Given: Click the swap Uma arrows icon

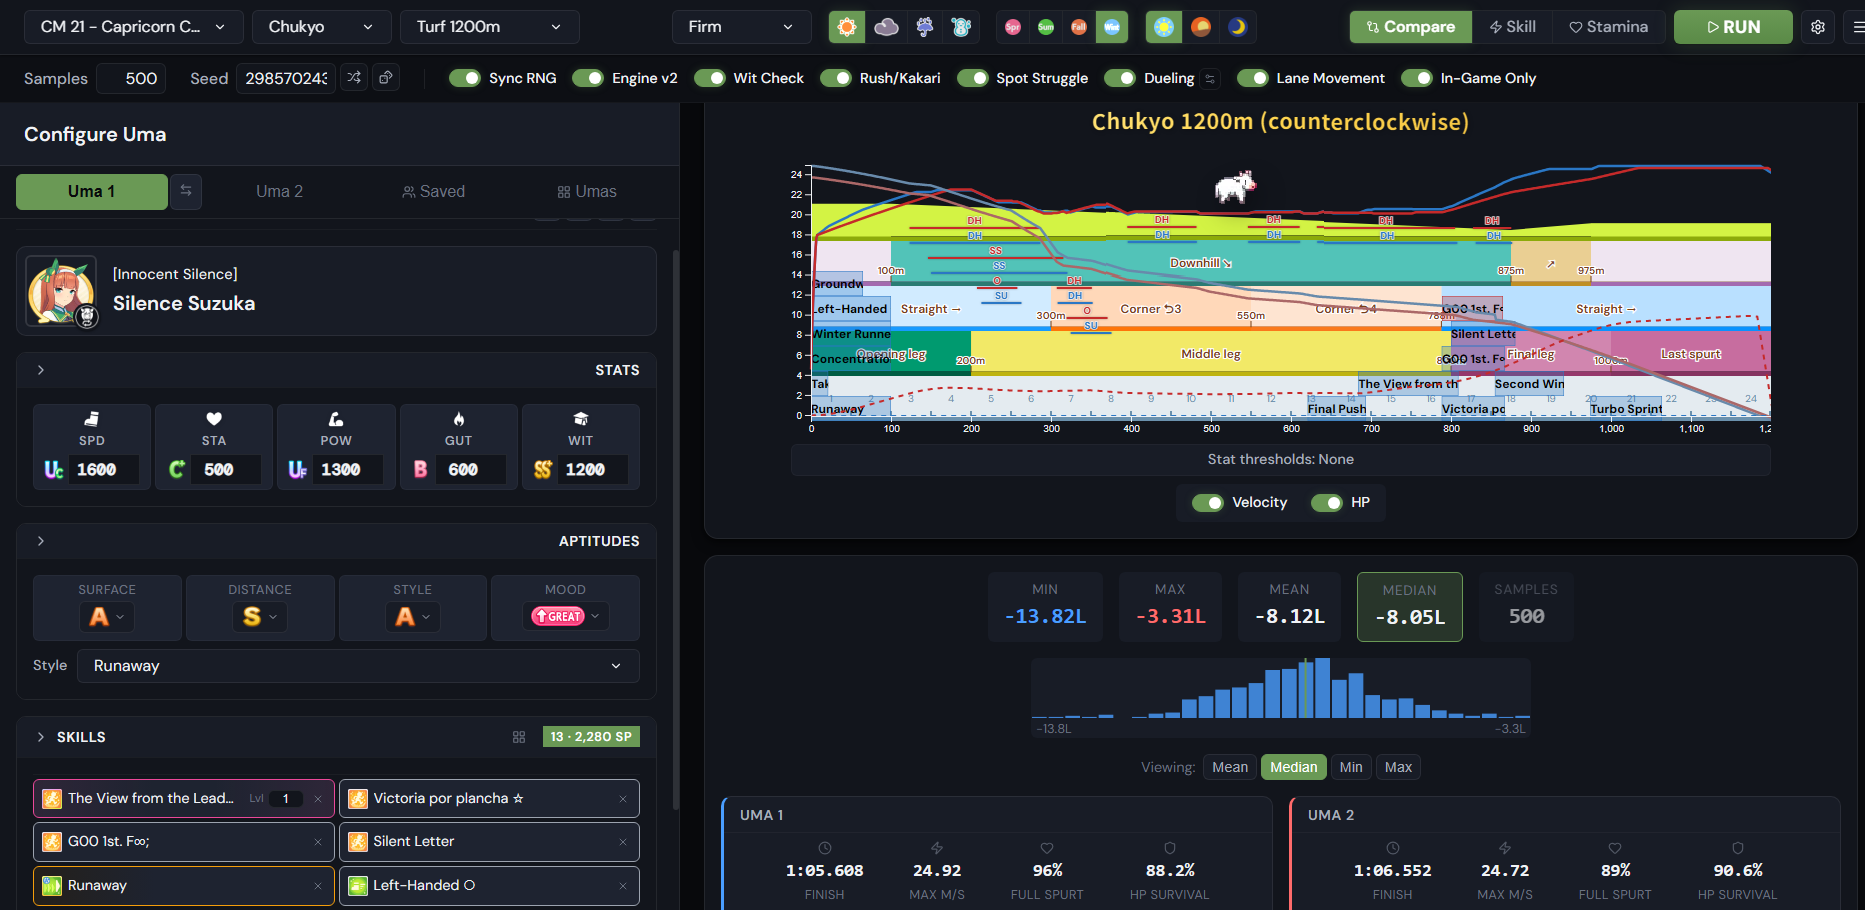Looking at the screenshot, I should (x=186, y=191).
